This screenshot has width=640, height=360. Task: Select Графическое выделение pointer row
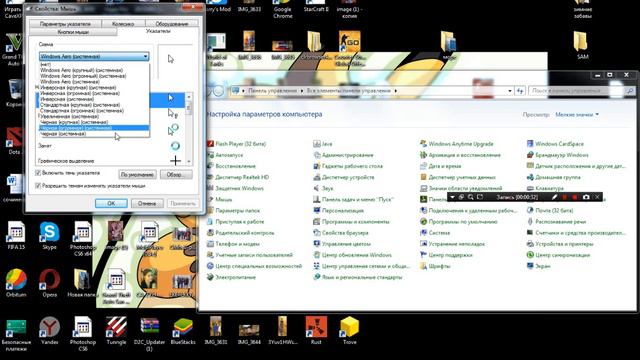coord(110,161)
